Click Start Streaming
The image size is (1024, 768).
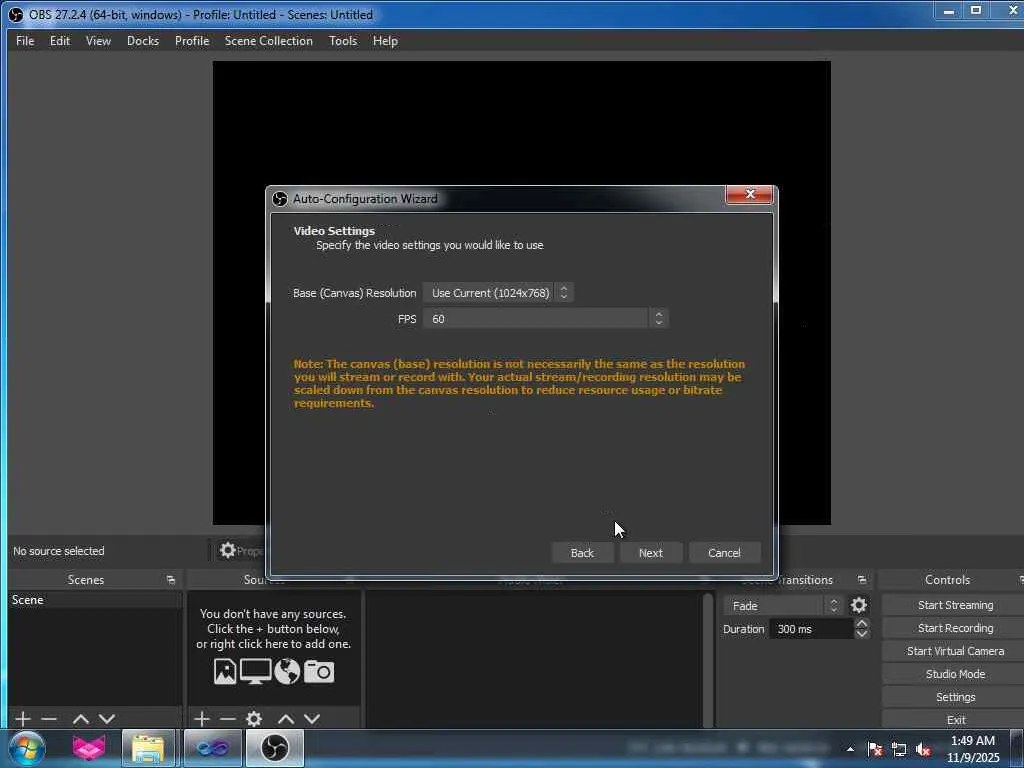point(955,605)
